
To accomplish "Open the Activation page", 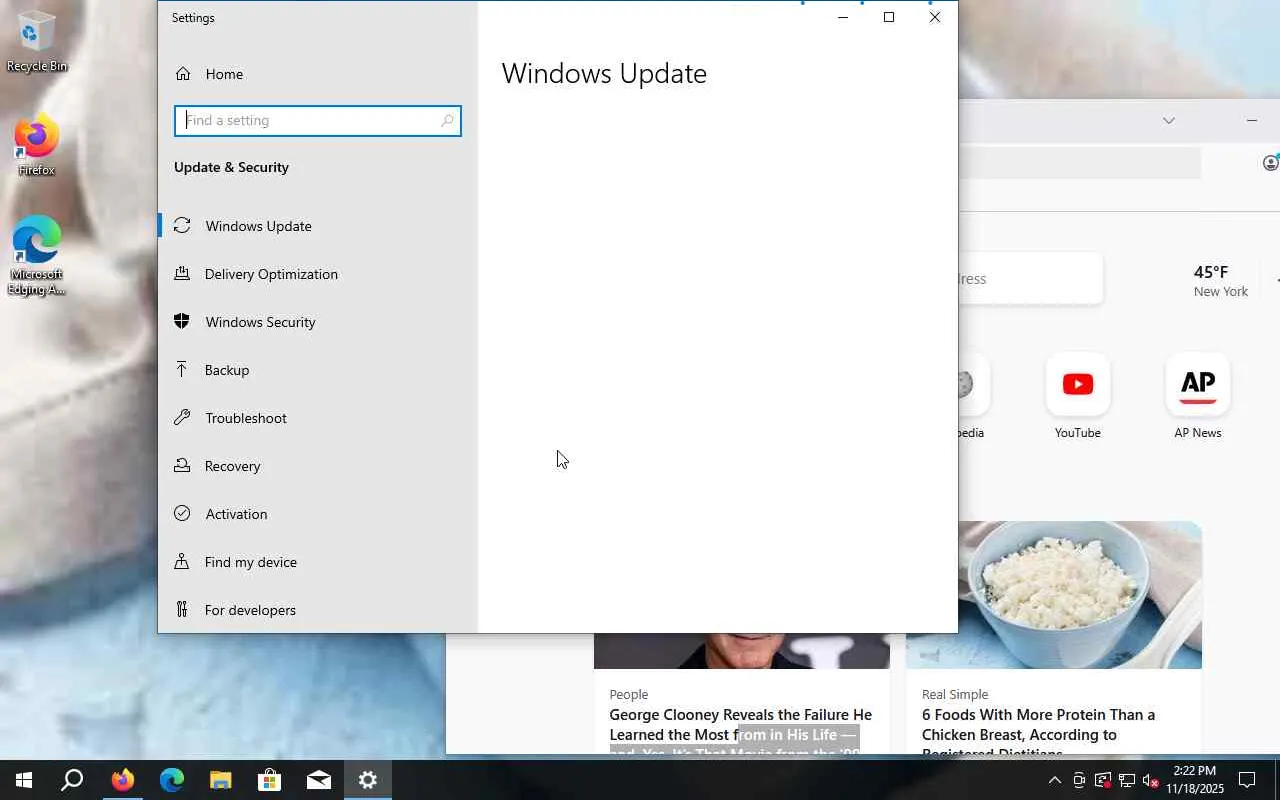I will click(x=318, y=514).
